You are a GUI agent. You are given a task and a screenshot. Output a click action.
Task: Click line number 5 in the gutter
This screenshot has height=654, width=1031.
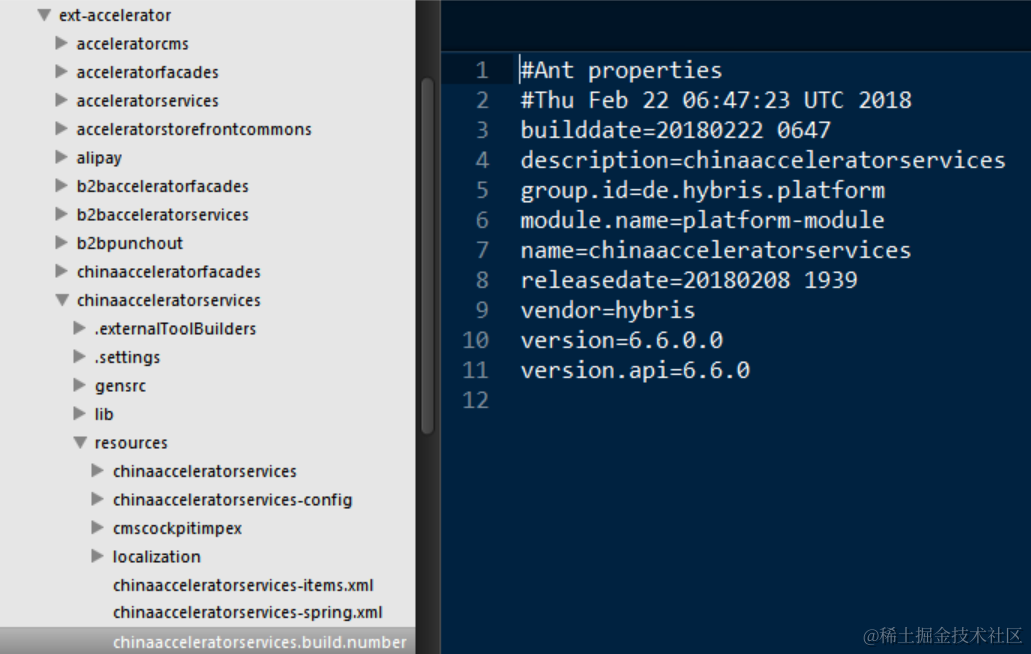pyautogui.click(x=482, y=191)
